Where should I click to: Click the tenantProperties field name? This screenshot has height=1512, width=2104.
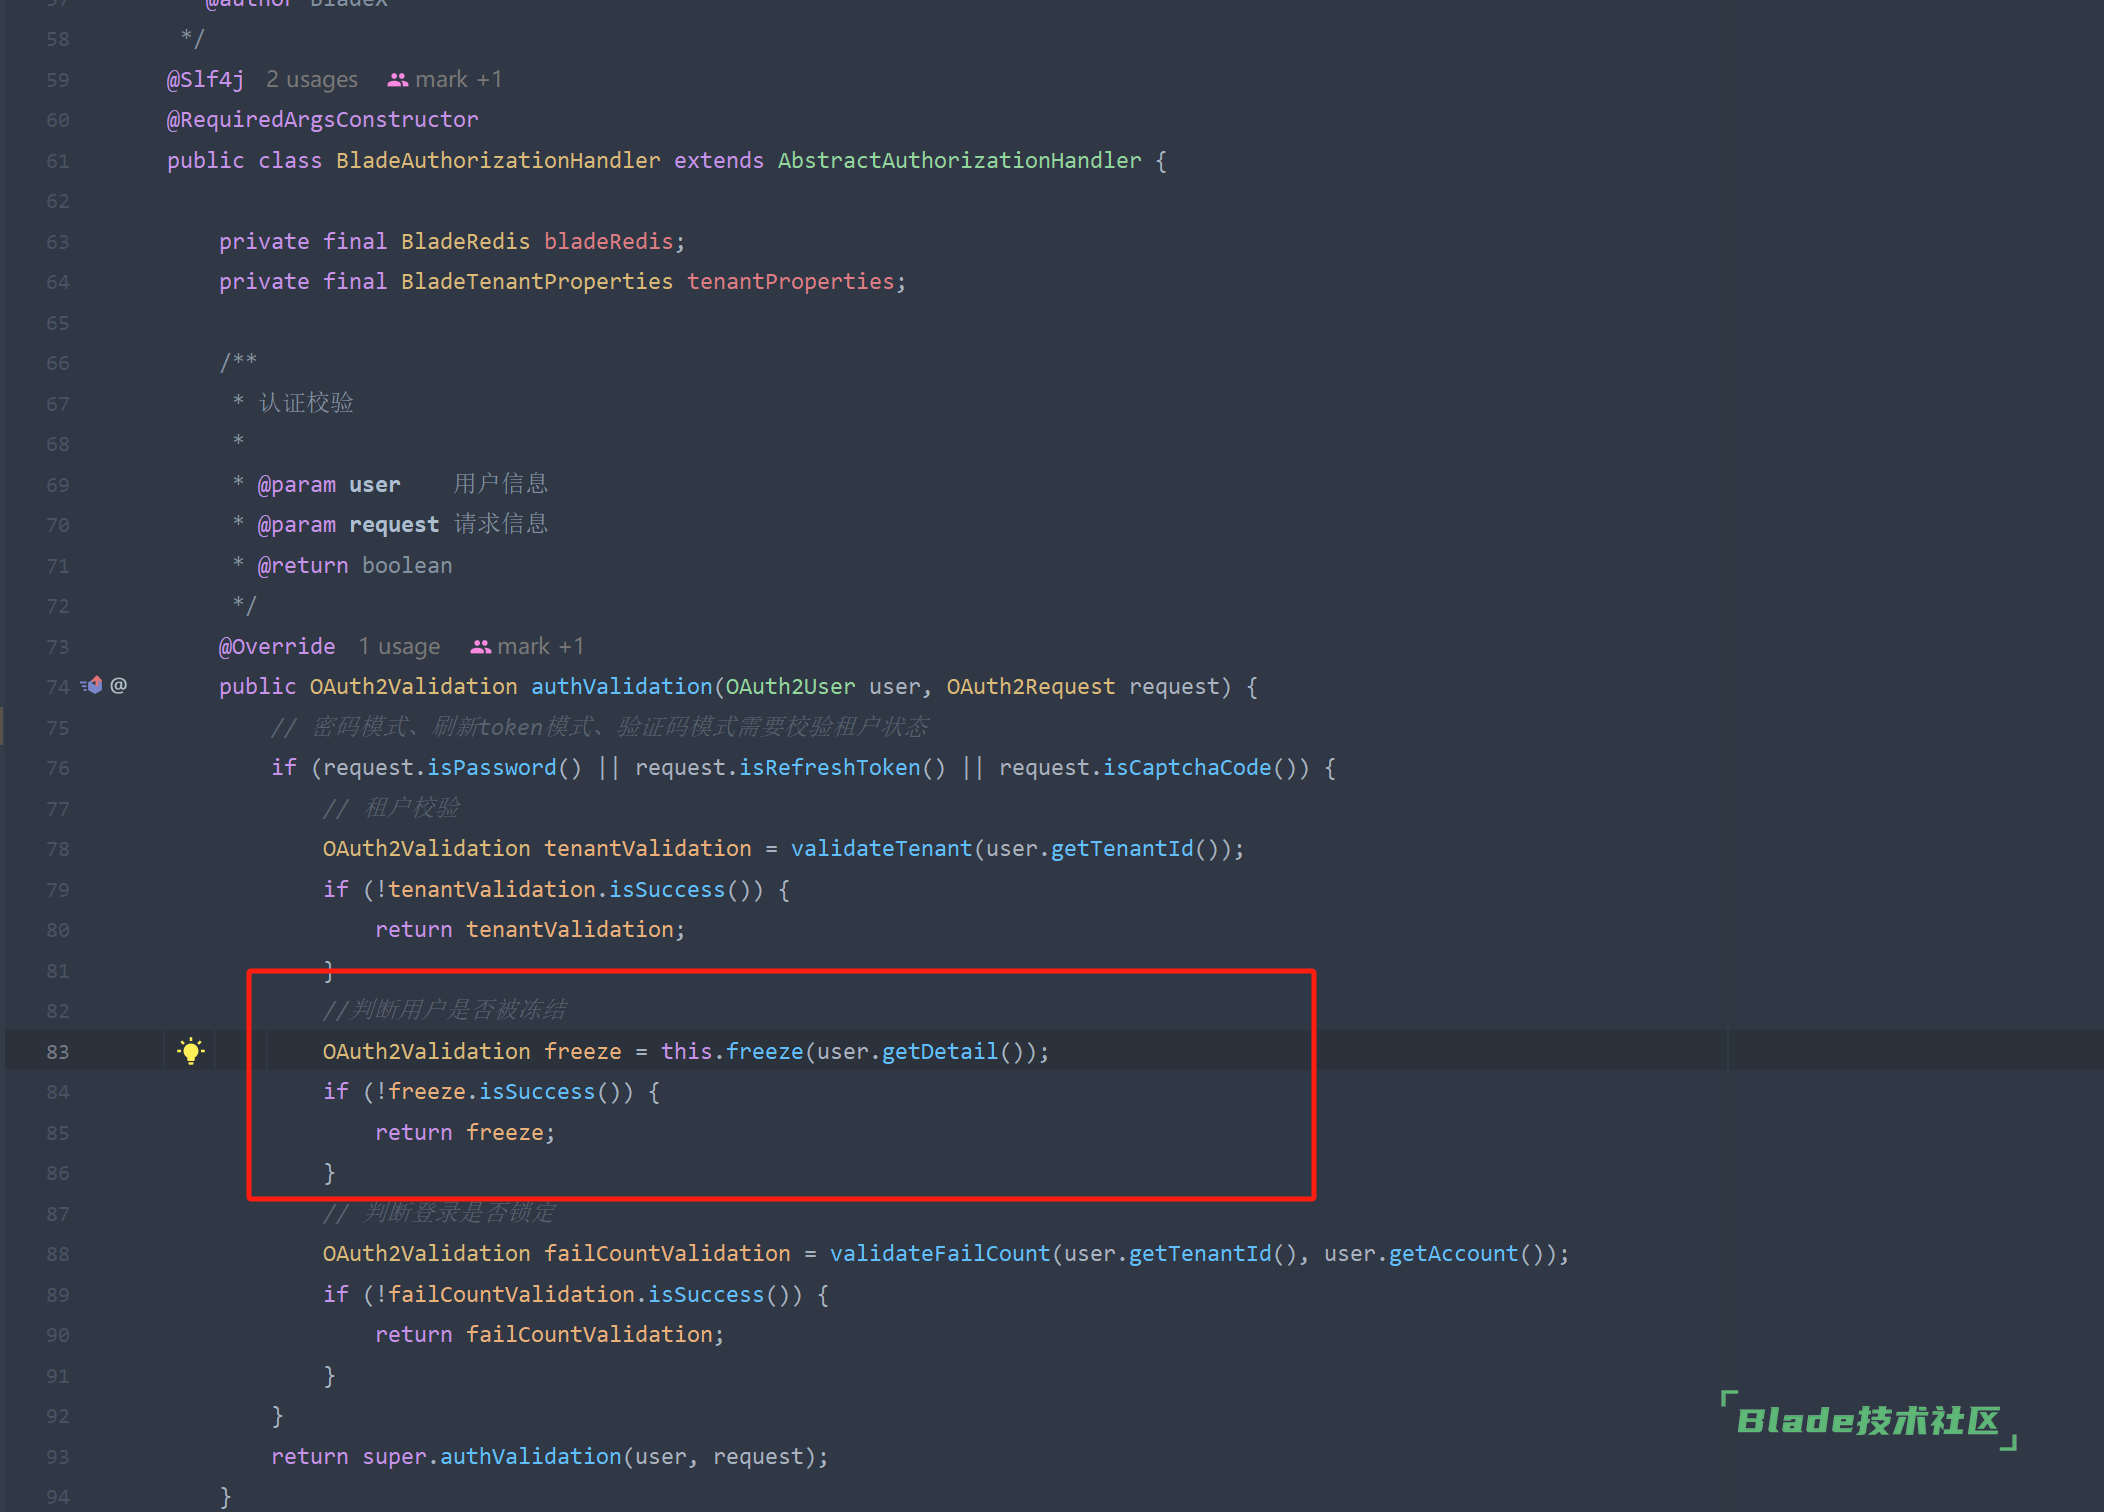click(x=791, y=282)
